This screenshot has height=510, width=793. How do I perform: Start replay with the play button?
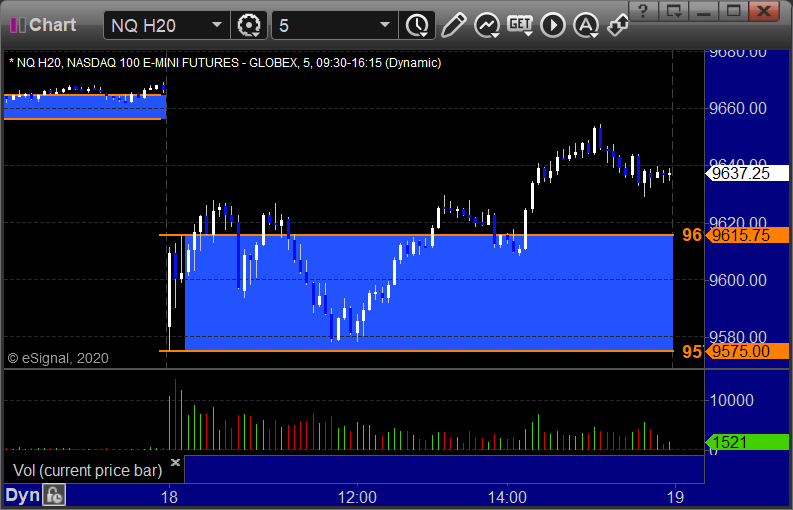click(553, 25)
